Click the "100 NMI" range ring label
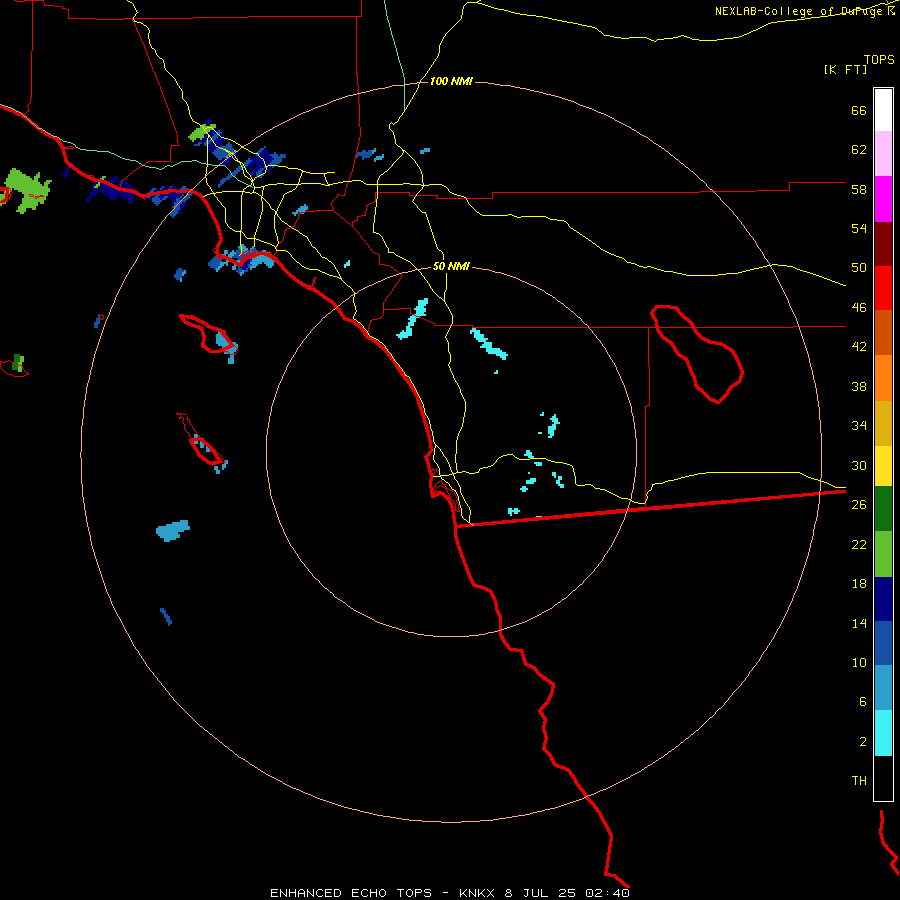The image size is (900, 900). pyautogui.click(x=451, y=82)
